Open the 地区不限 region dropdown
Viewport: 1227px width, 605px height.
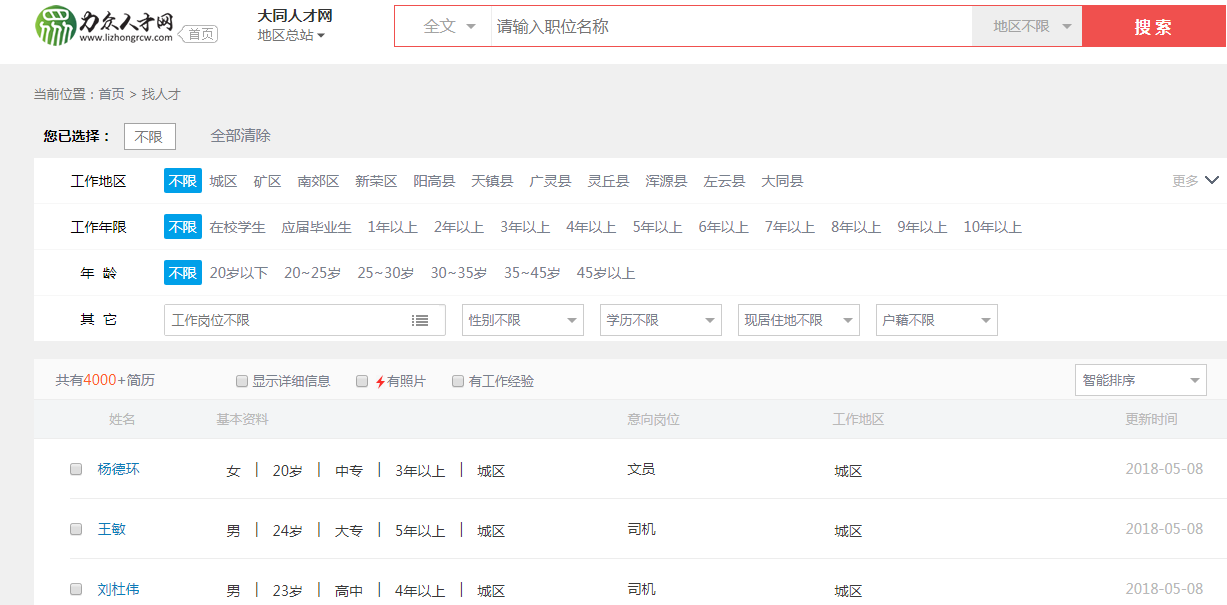[1027, 26]
